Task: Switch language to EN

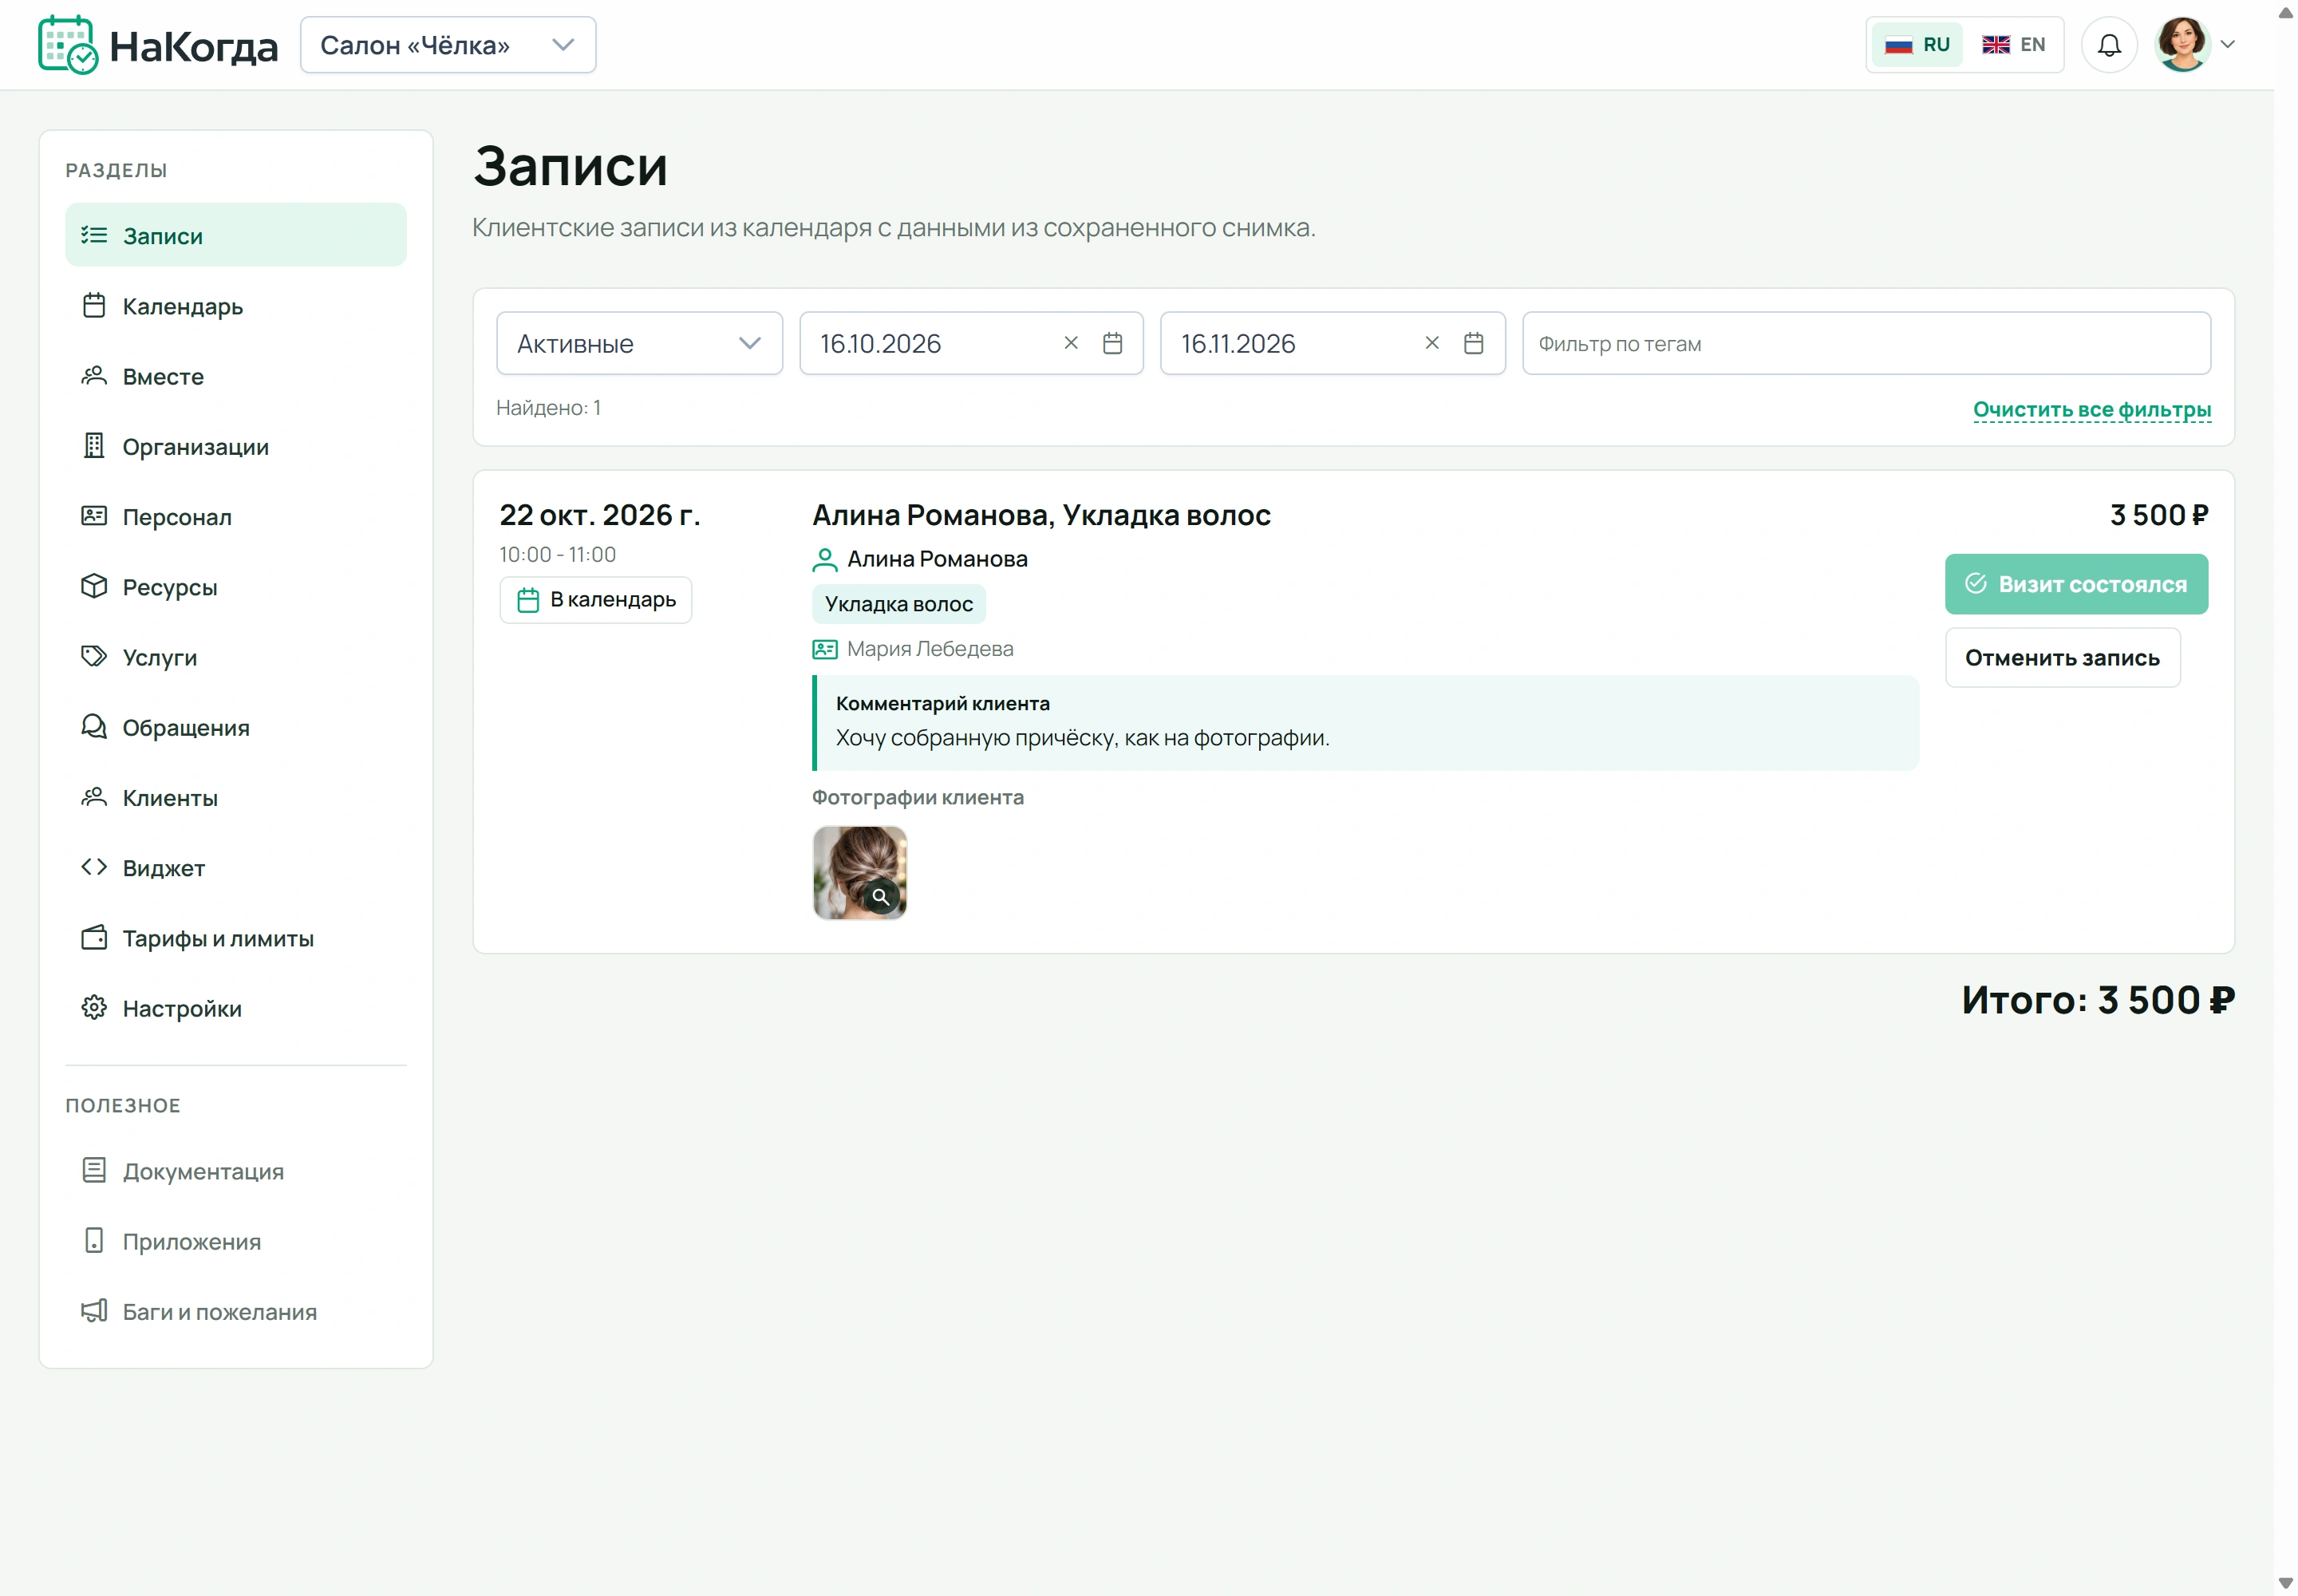Action: click(2014, 45)
